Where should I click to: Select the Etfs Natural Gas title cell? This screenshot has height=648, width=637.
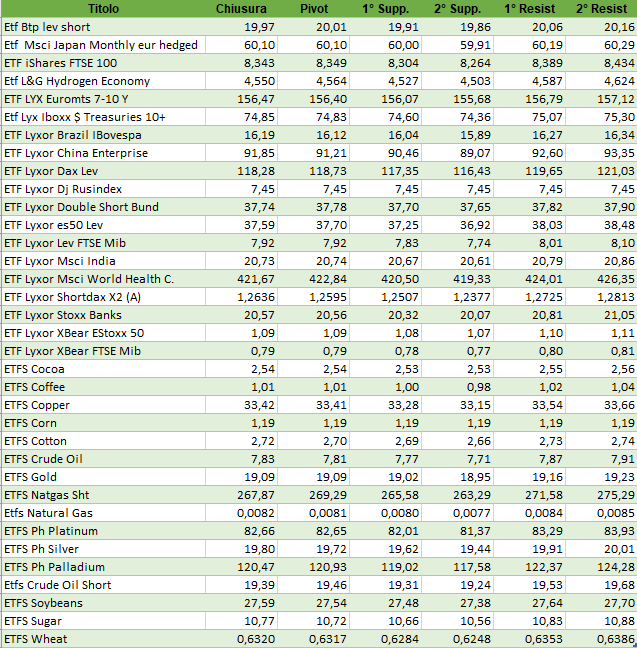(x=103, y=513)
